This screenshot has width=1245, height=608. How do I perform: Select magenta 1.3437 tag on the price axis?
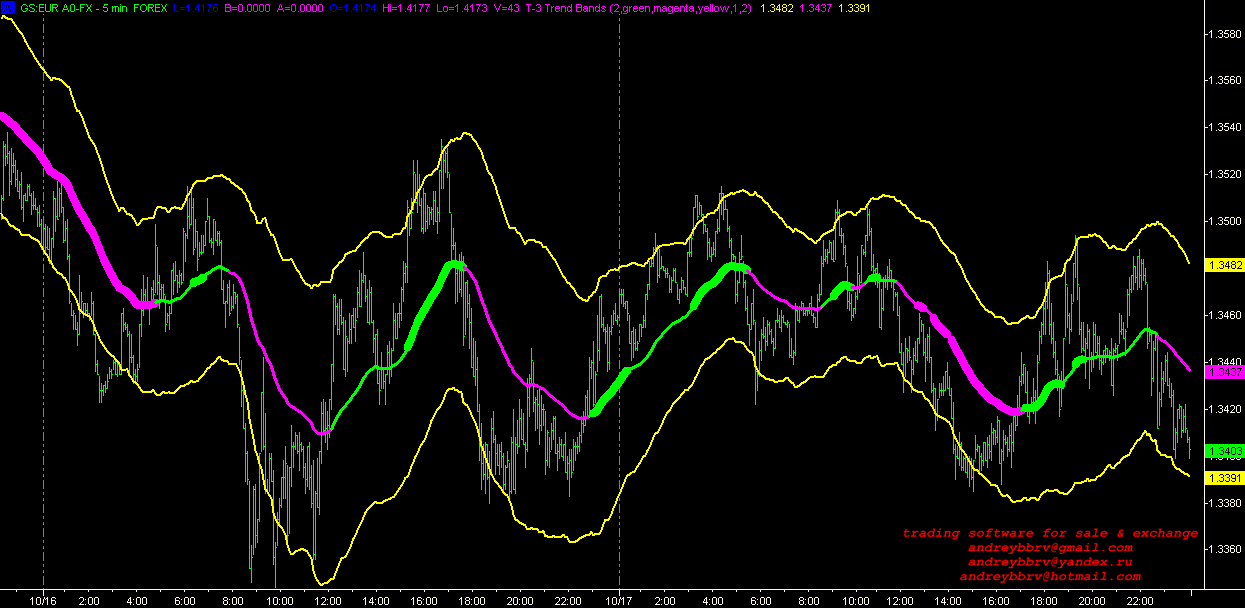click(1224, 372)
